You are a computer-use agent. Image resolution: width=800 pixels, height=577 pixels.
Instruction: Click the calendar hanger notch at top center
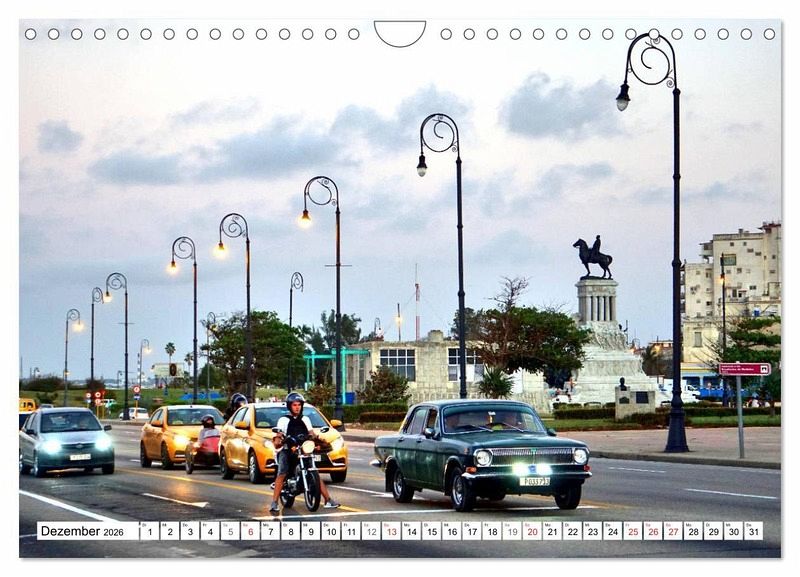(x=400, y=32)
